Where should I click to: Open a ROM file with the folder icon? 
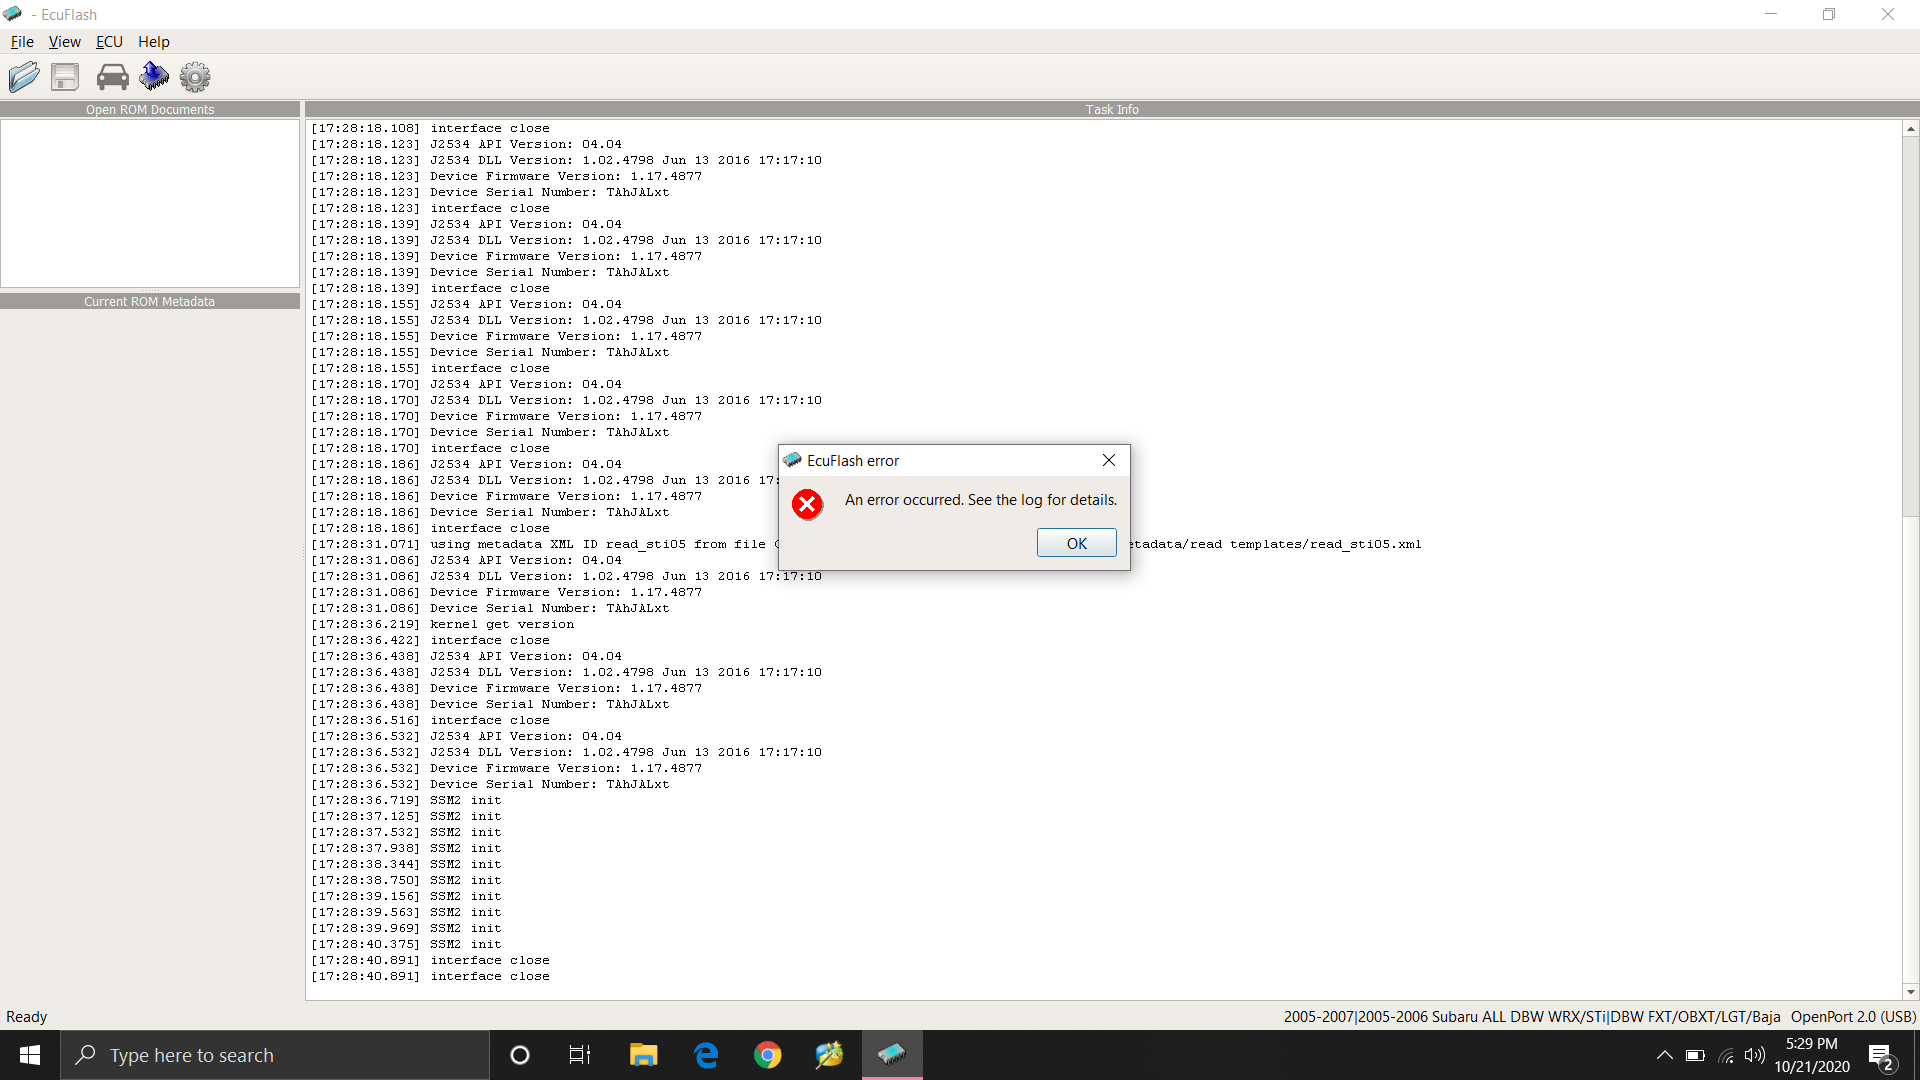click(24, 77)
